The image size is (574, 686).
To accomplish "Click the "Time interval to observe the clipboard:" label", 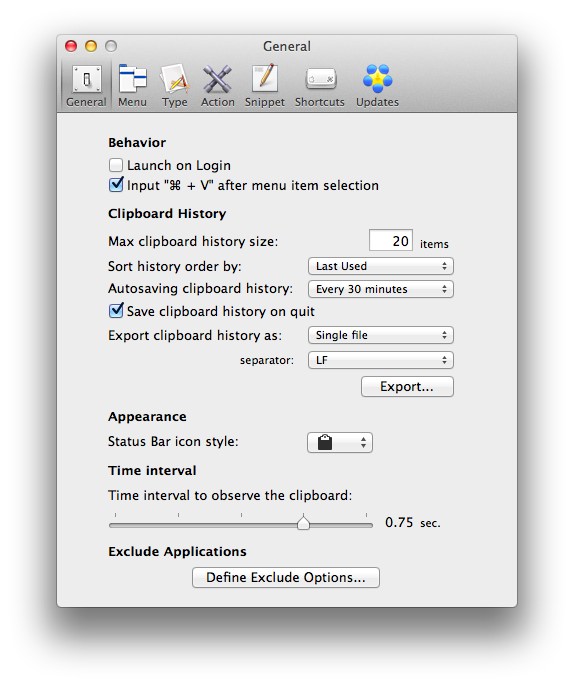I will tap(230, 495).
